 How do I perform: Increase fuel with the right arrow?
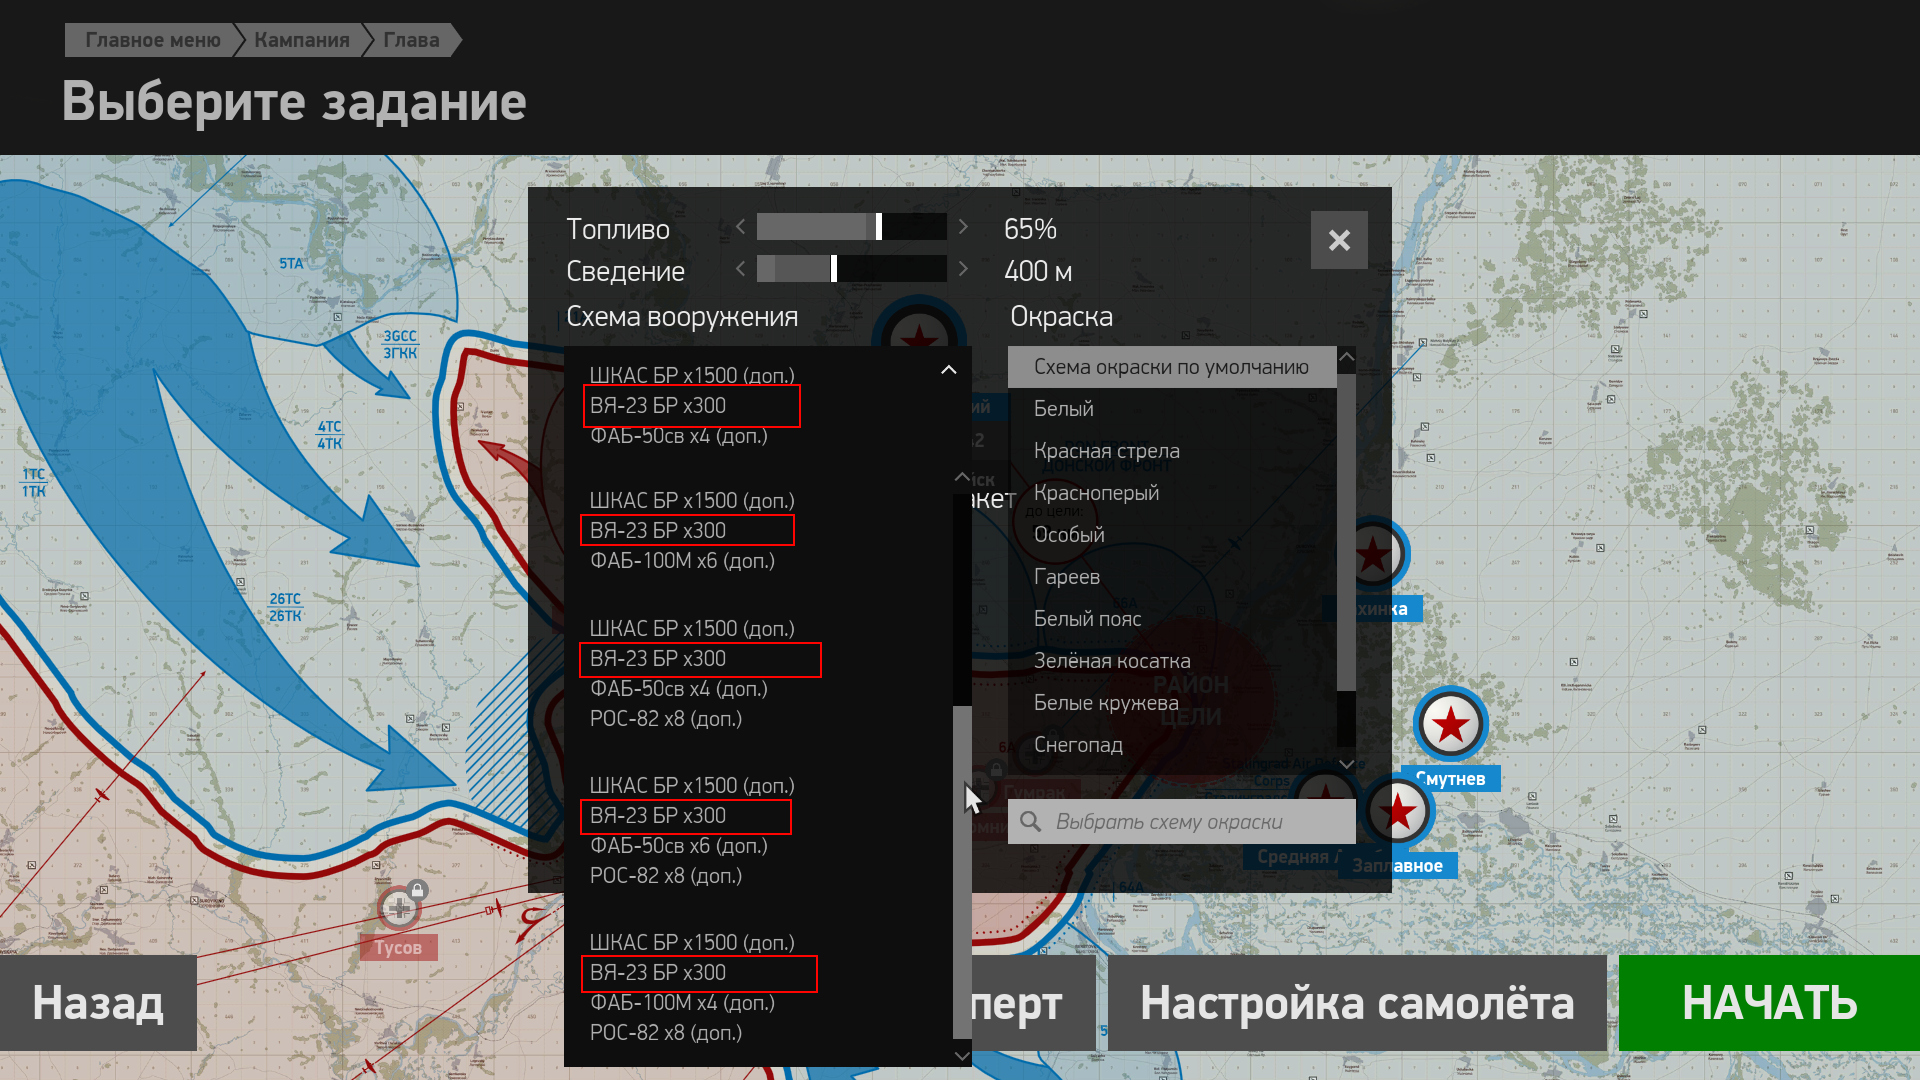pos(963,227)
